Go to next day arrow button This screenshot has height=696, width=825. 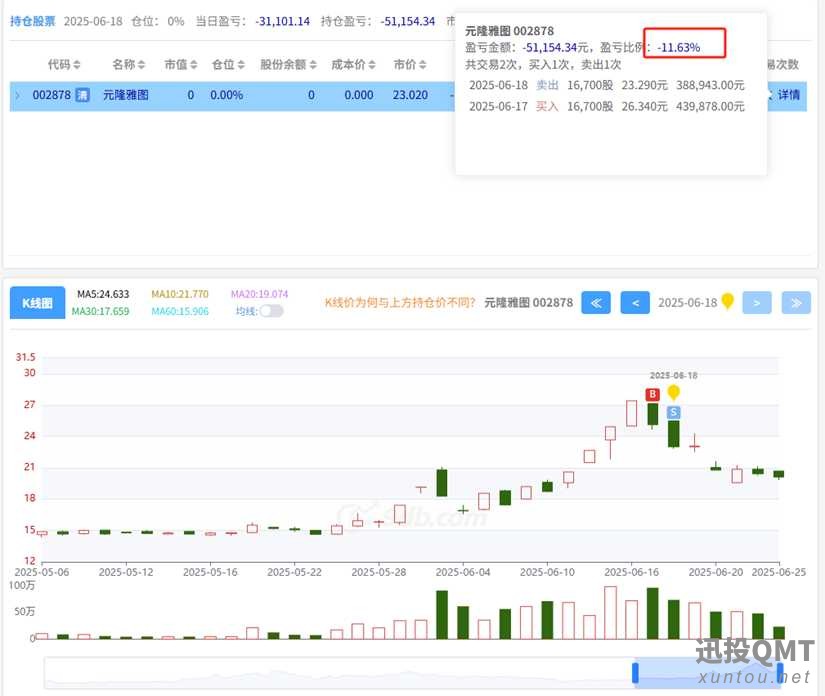click(757, 303)
